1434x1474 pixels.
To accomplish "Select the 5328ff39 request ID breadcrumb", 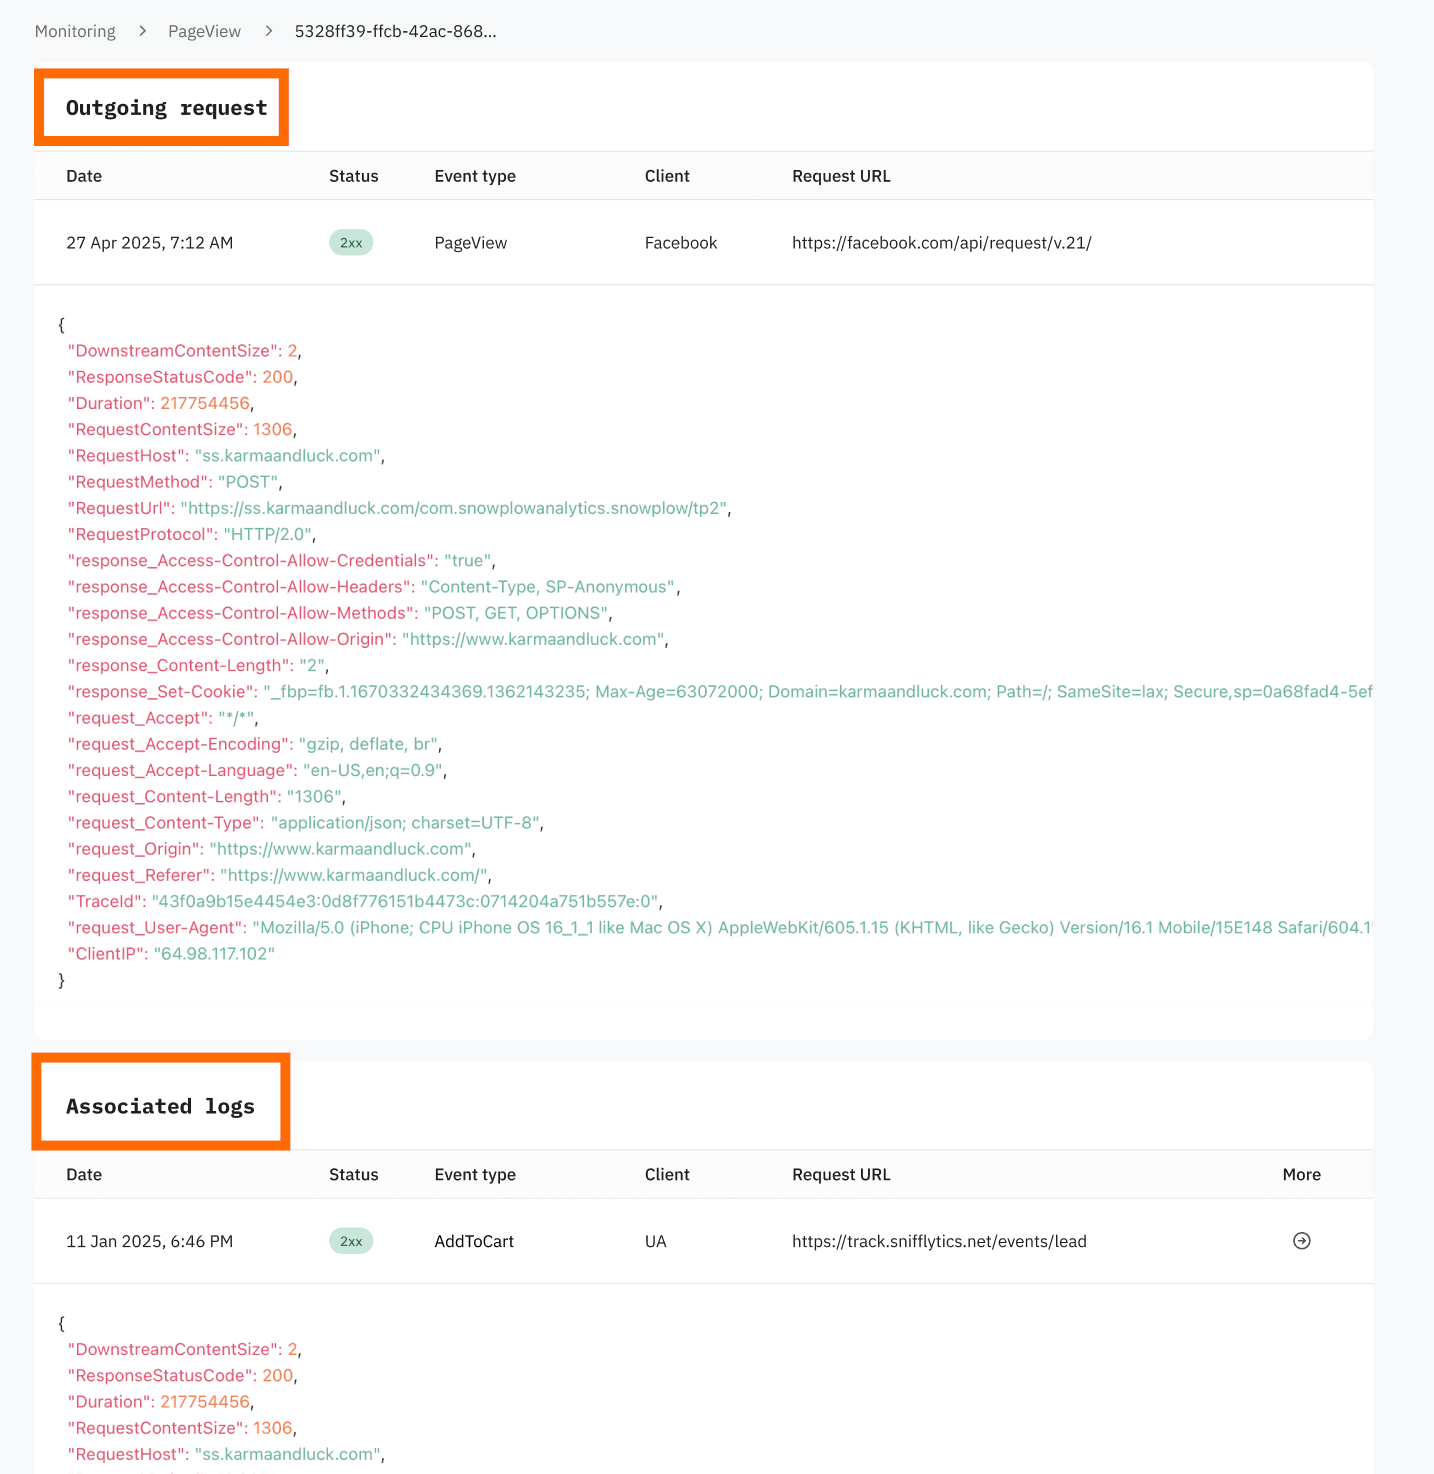I will tap(395, 31).
